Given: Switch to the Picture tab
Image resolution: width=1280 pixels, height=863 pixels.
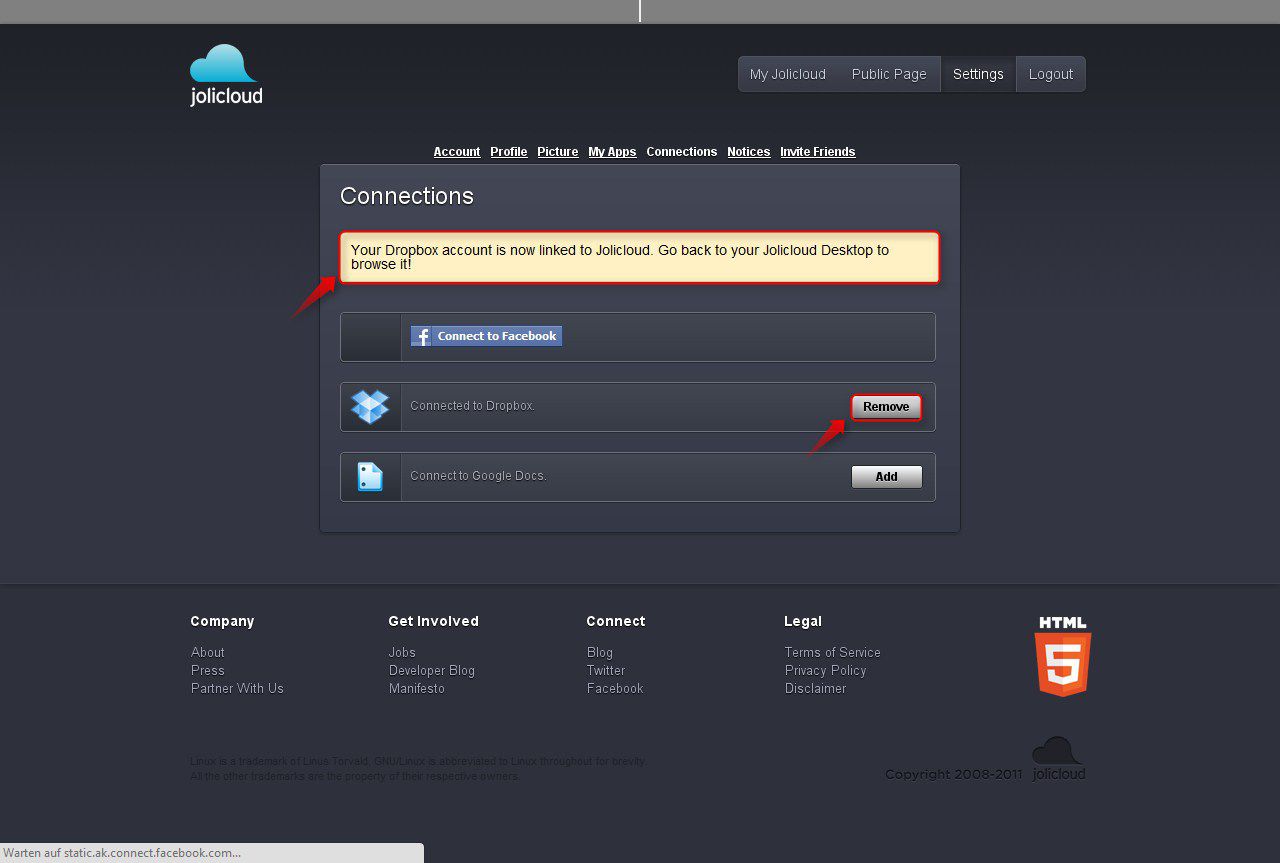Looking at the screenshot, I should [557, 151].
